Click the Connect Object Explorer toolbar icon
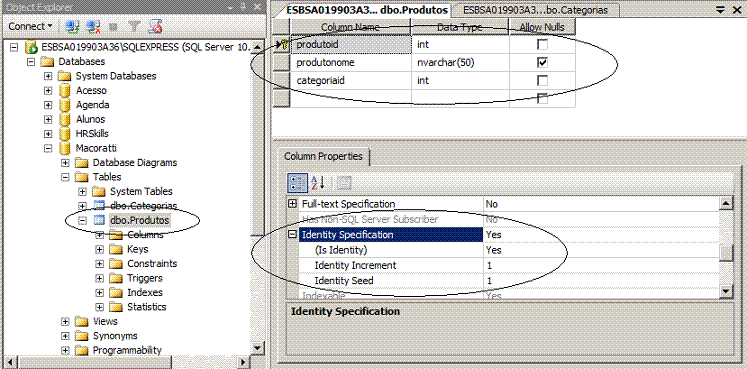 click(72, 26)
